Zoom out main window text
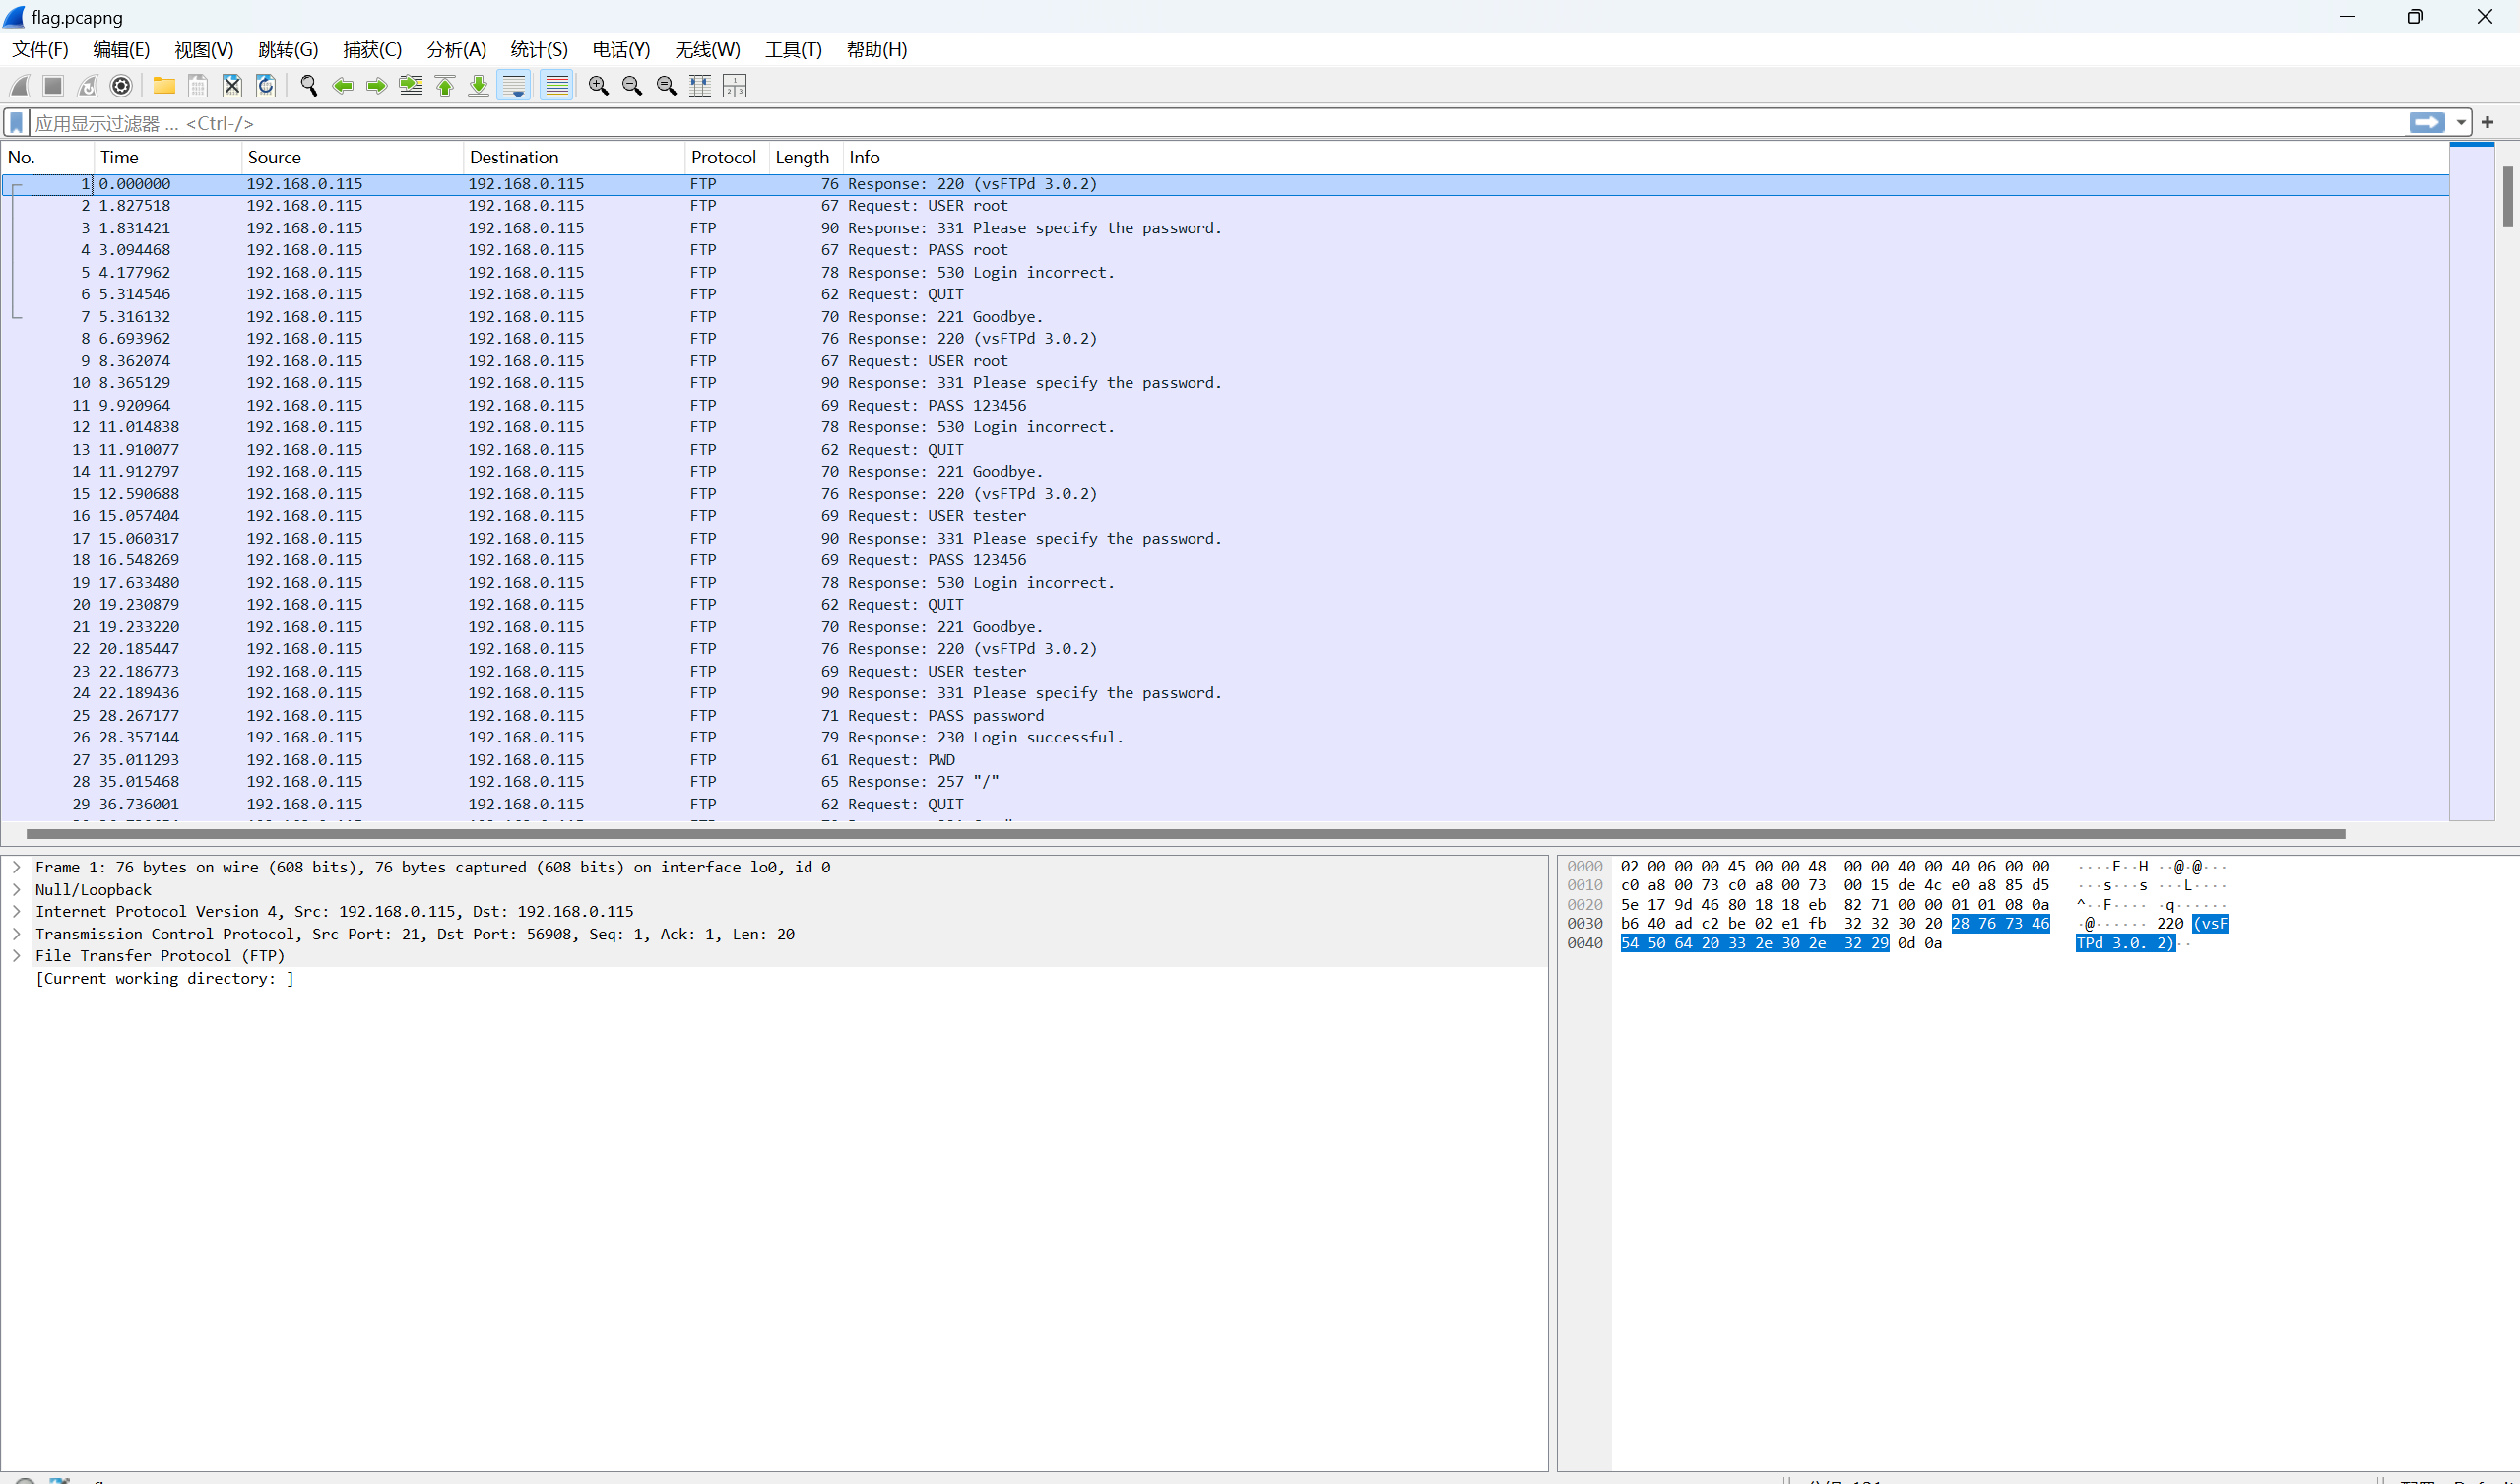The image size is (2520, 1484). [632, 86]
